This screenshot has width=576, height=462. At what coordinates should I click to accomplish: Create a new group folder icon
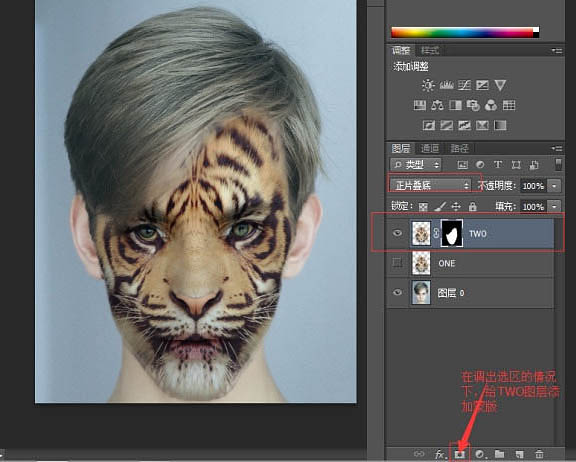click(499, 454)
